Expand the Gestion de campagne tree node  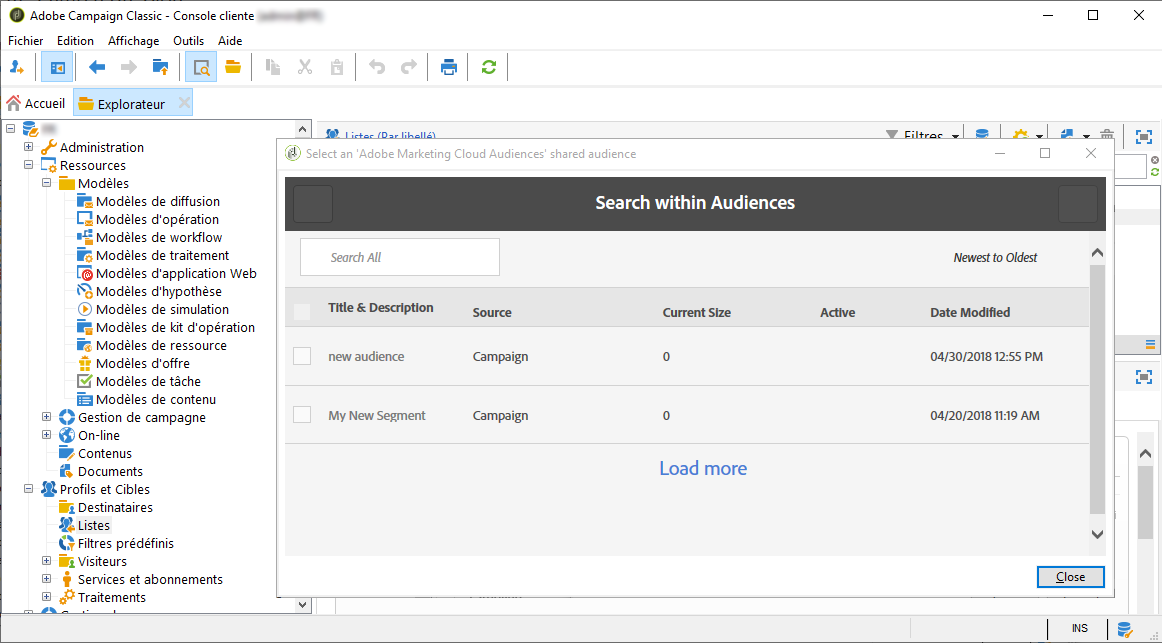[x=47, y=417]
